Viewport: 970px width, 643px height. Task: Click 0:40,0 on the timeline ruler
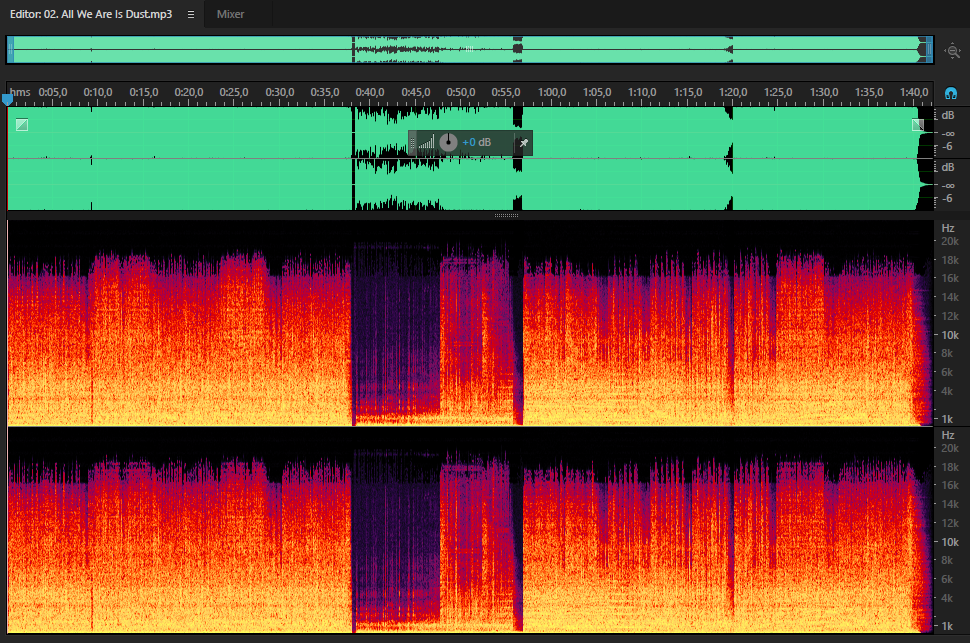[370, 92]
